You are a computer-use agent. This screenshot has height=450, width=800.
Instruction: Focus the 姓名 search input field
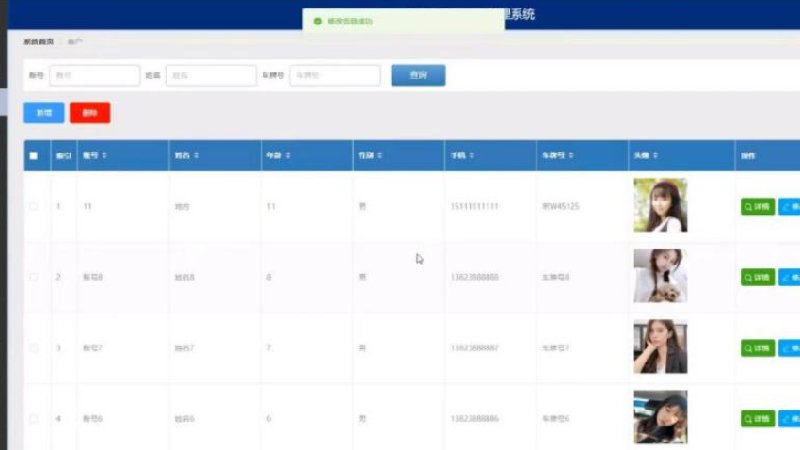pos(211,75)
